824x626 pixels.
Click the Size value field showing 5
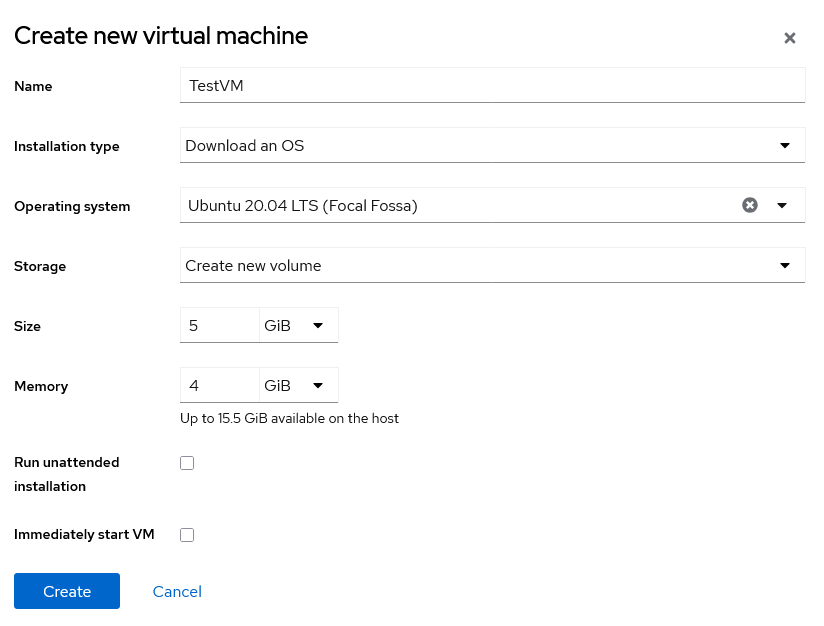pyautogui.click(x=219, y=326)
